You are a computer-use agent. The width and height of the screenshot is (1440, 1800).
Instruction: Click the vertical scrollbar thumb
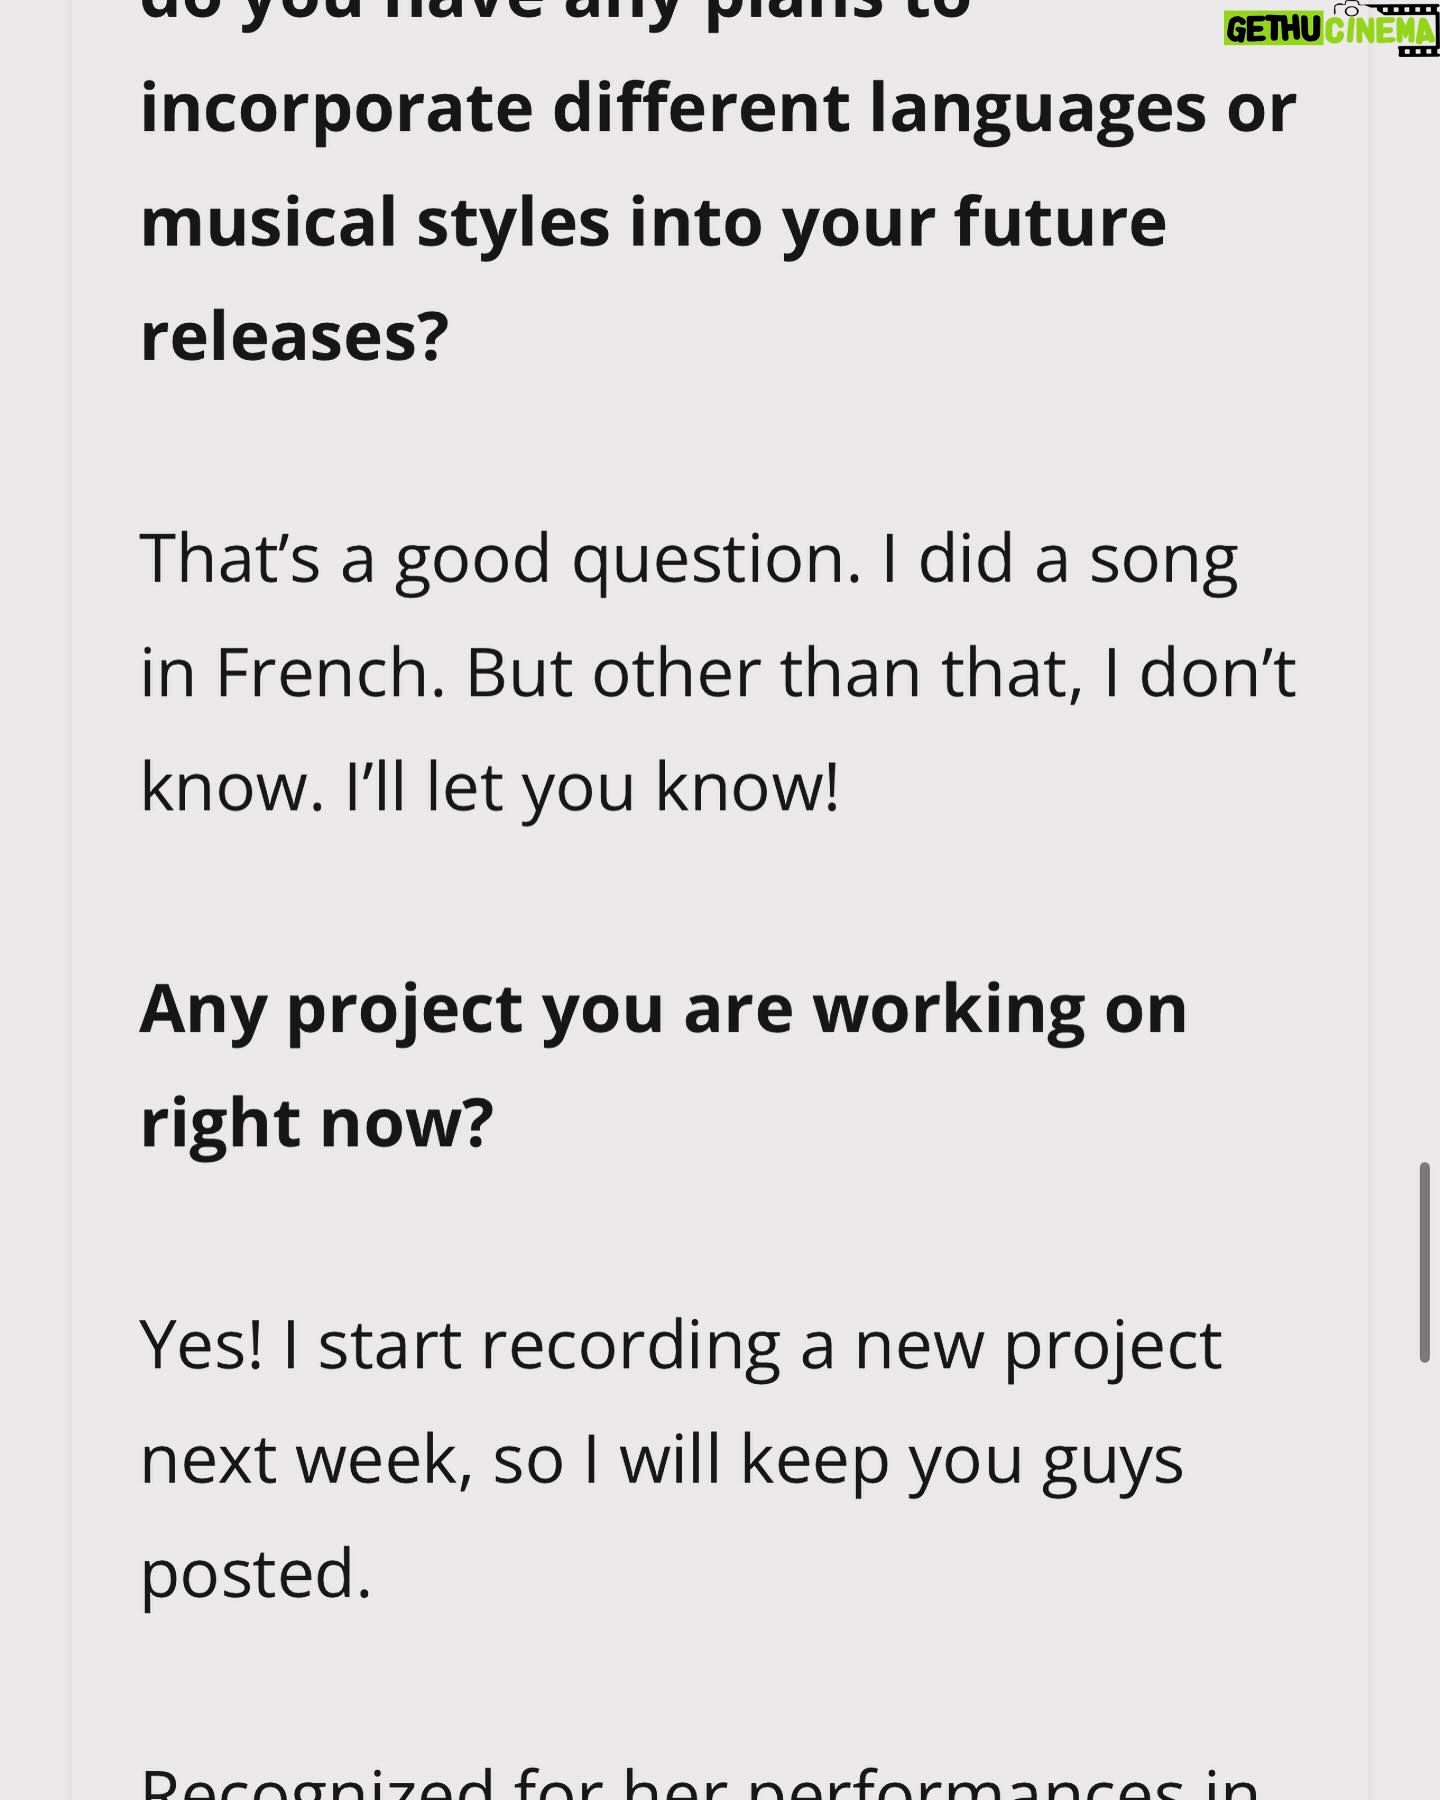click(x=1424, y=1262)
